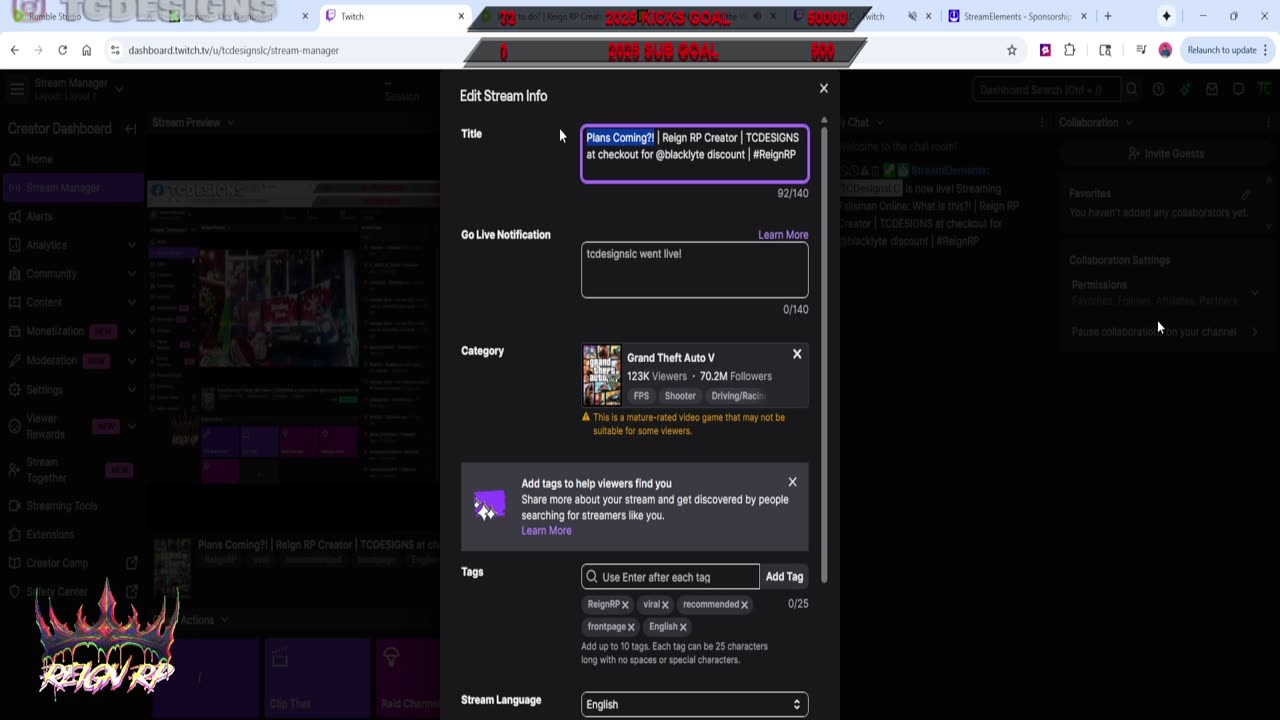Open the browser side panel icon
Viewport: 1280px width, 720px height.
[1105, 50]
